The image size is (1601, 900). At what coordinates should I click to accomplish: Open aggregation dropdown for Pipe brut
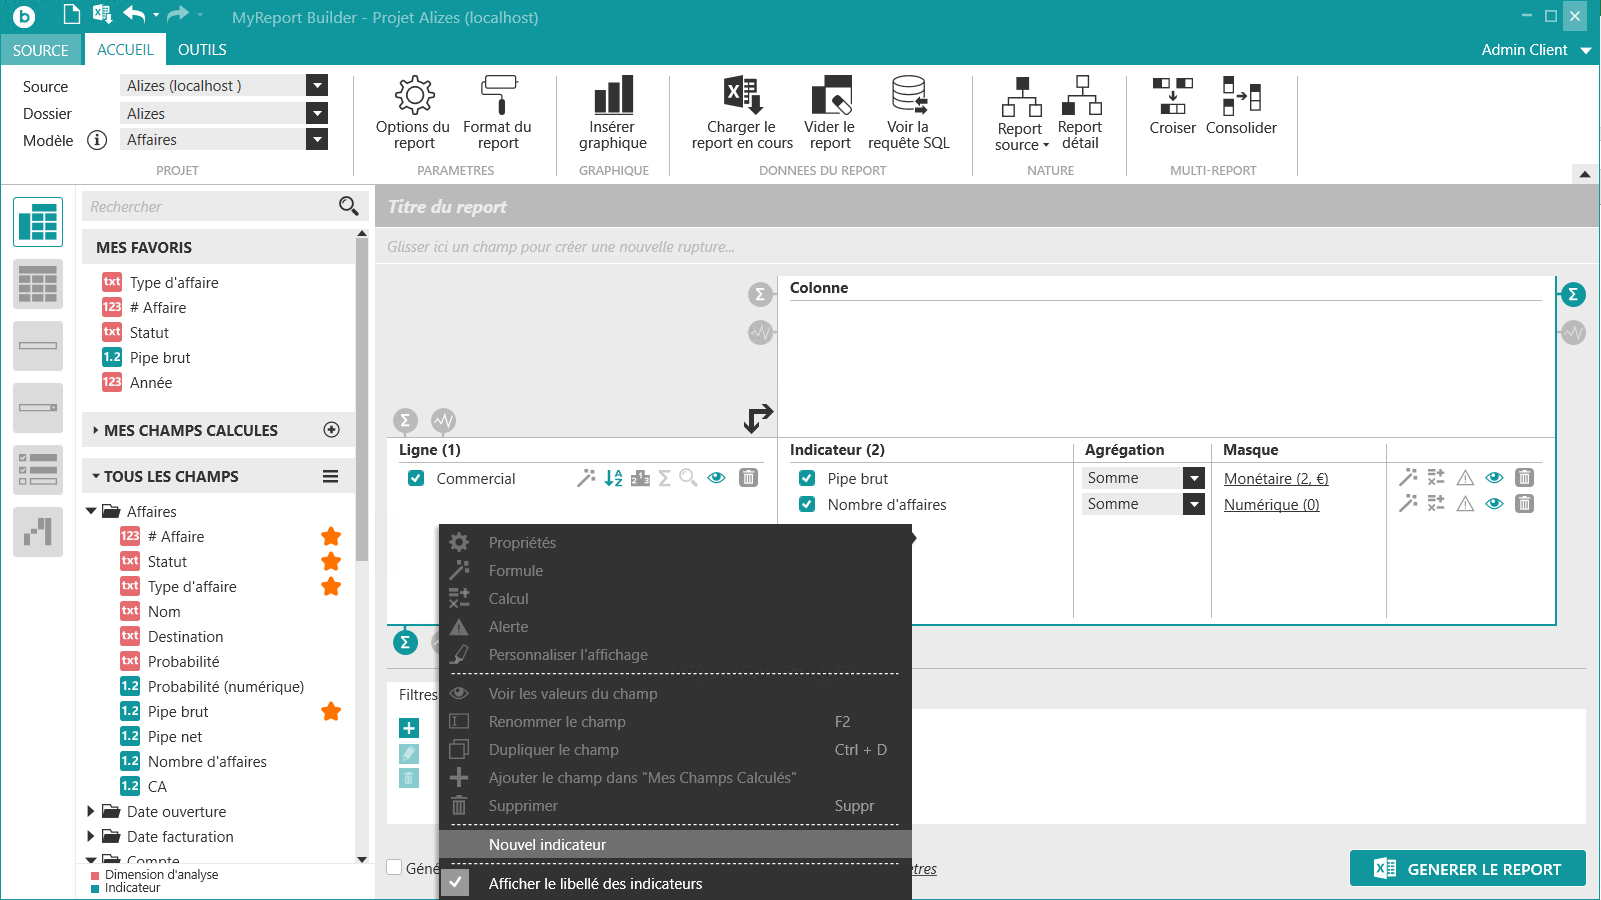[1194, 478]
